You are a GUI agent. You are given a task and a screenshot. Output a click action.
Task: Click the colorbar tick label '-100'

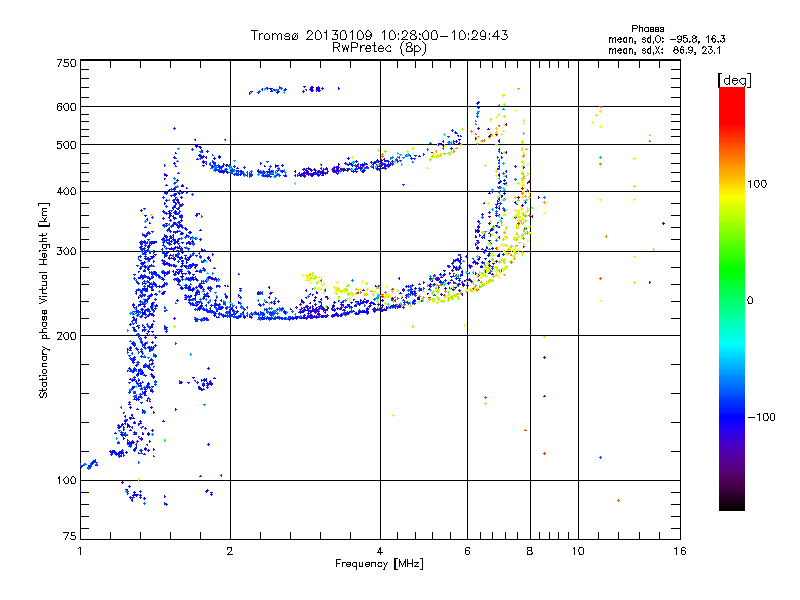coord(761,417)
